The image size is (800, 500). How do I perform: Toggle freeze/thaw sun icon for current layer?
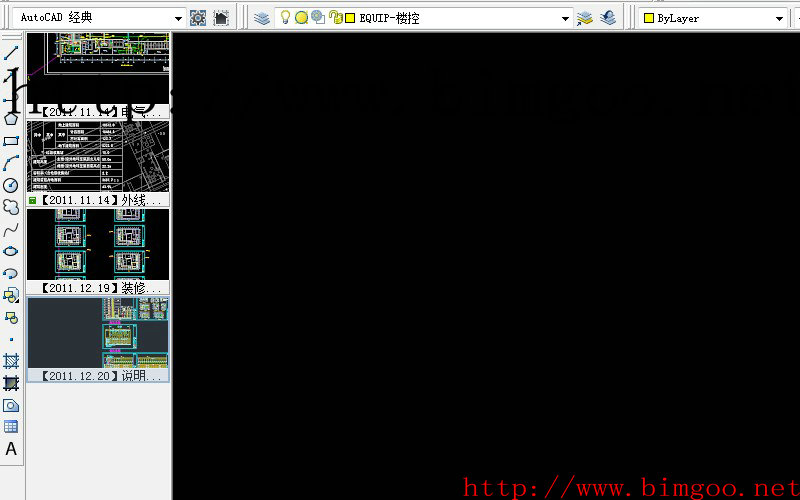click(x=302, y=18)
